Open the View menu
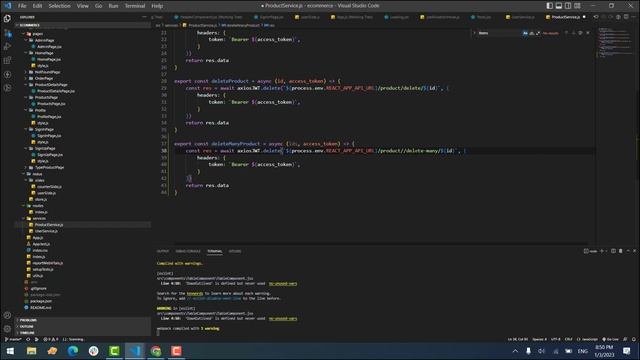The image size is (640, 360). [82, 6]
